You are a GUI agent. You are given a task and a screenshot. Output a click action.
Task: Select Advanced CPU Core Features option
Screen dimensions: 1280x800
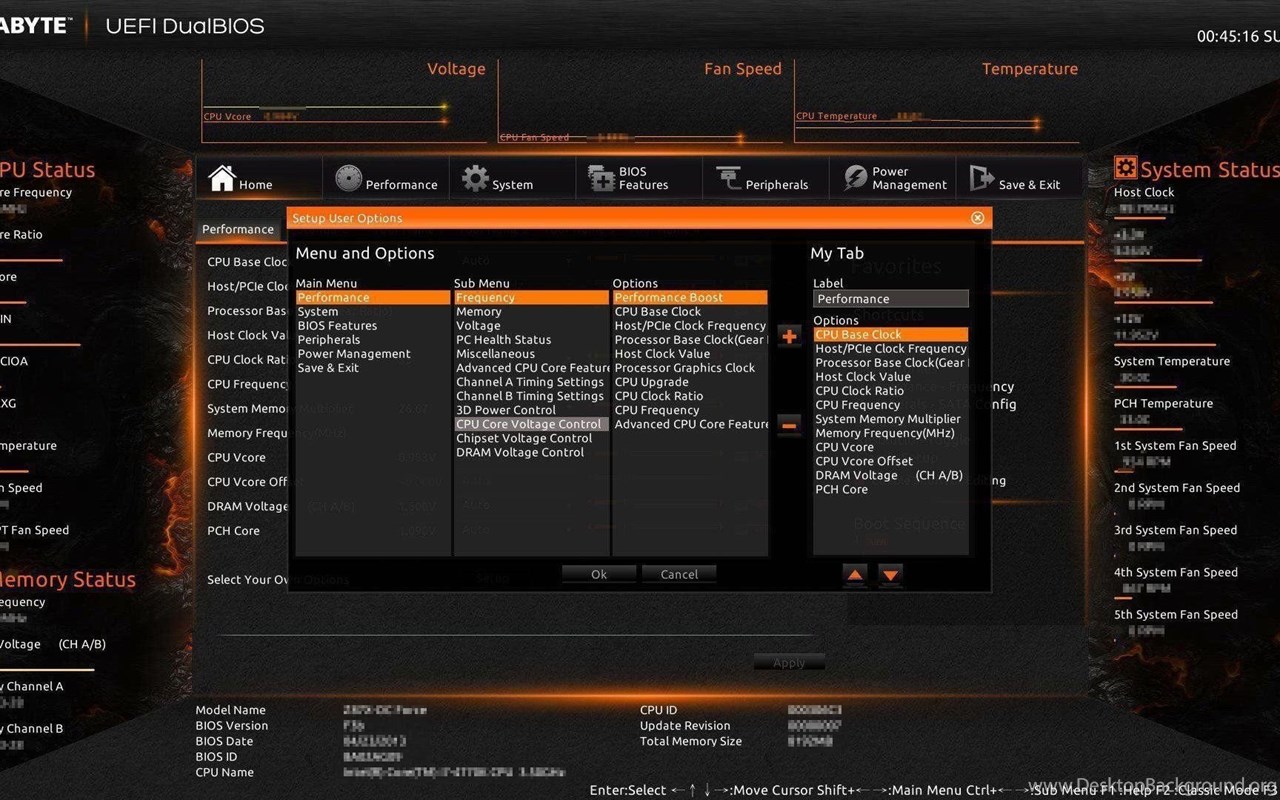(690, 424)
